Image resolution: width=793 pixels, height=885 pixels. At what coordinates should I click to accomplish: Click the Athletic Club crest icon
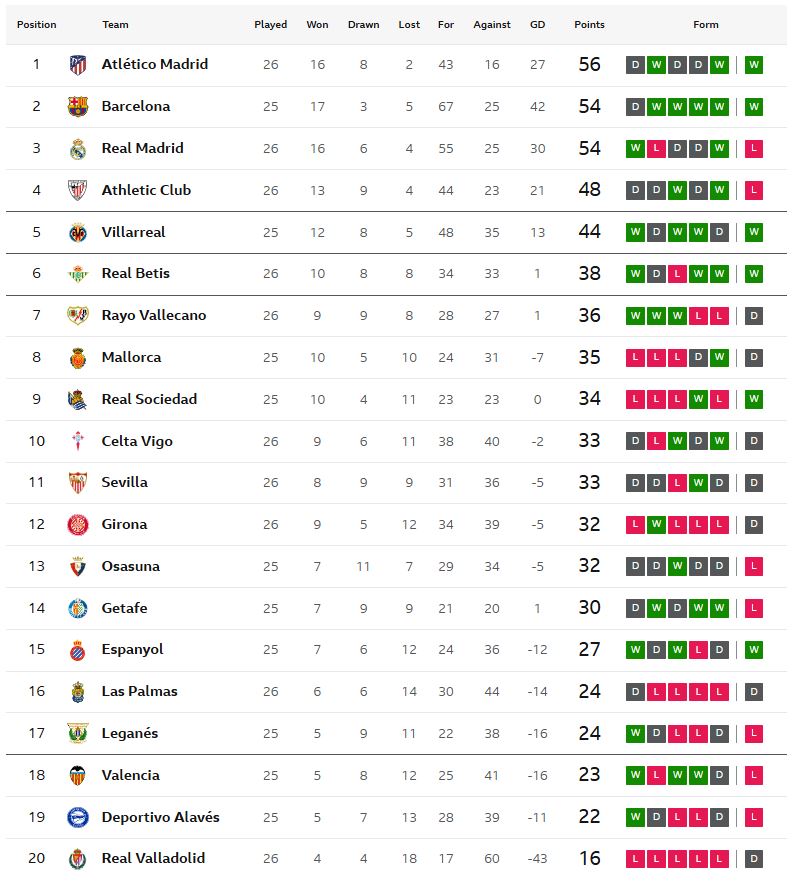coord(77,190)
